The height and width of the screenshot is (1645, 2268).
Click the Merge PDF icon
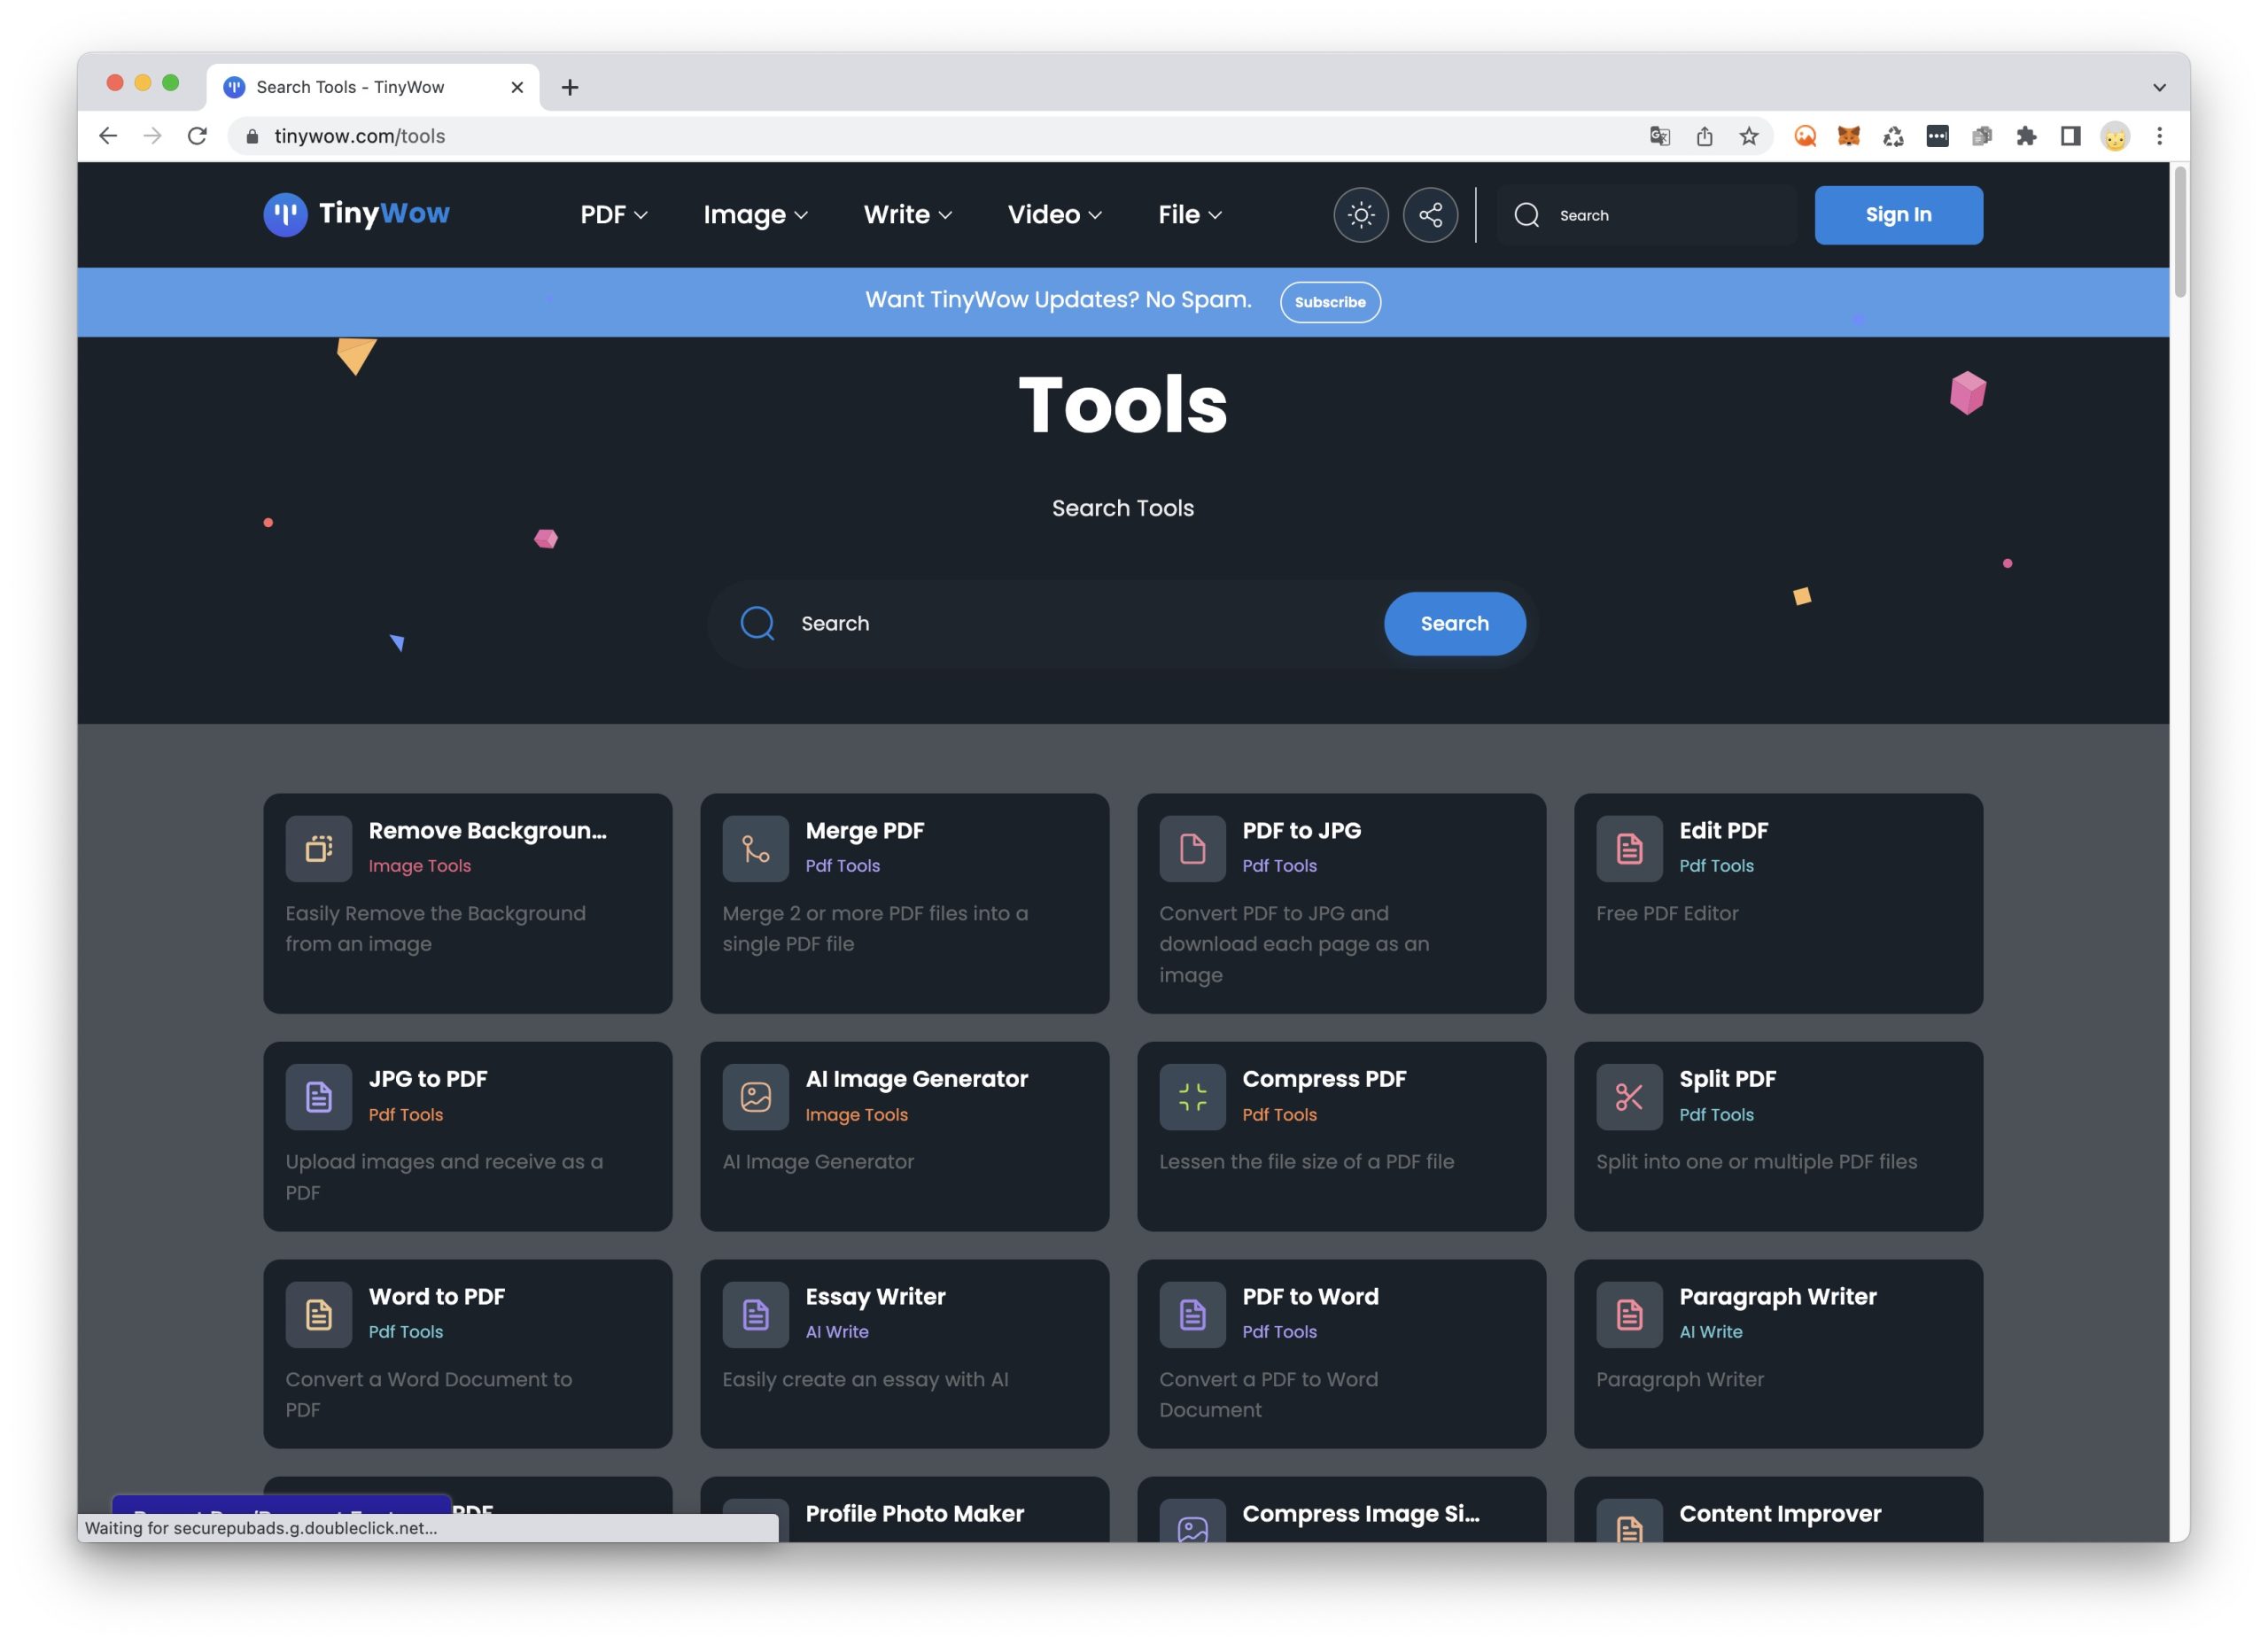pyautogui.click(x=755, y=849)
